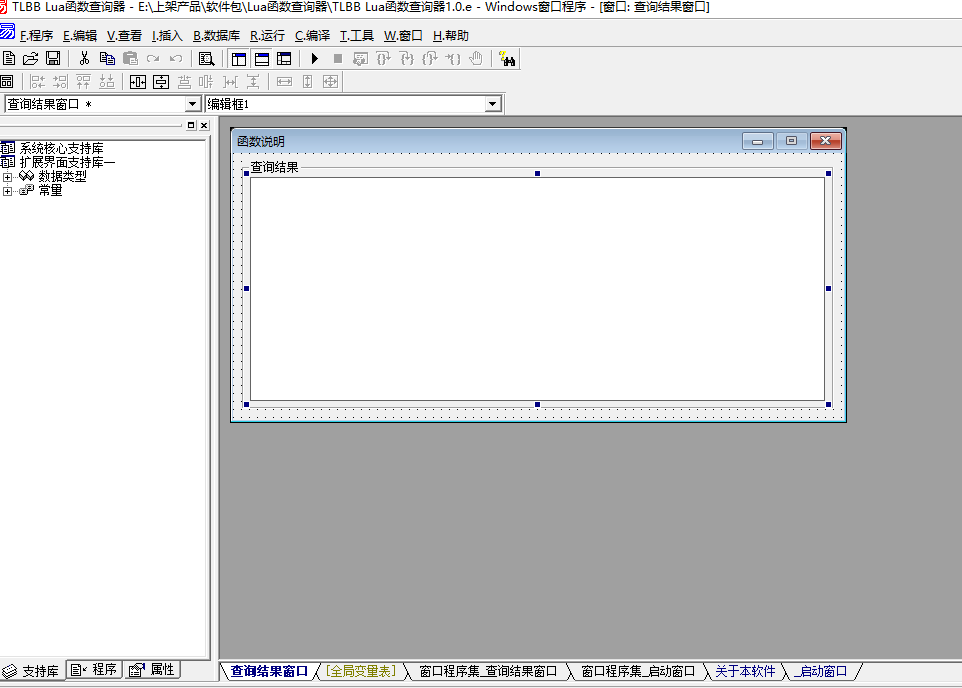Click inside the 查询结果 edit box
Screen dimensions: 962x688
pyautogui.click(x=536, y=289)
